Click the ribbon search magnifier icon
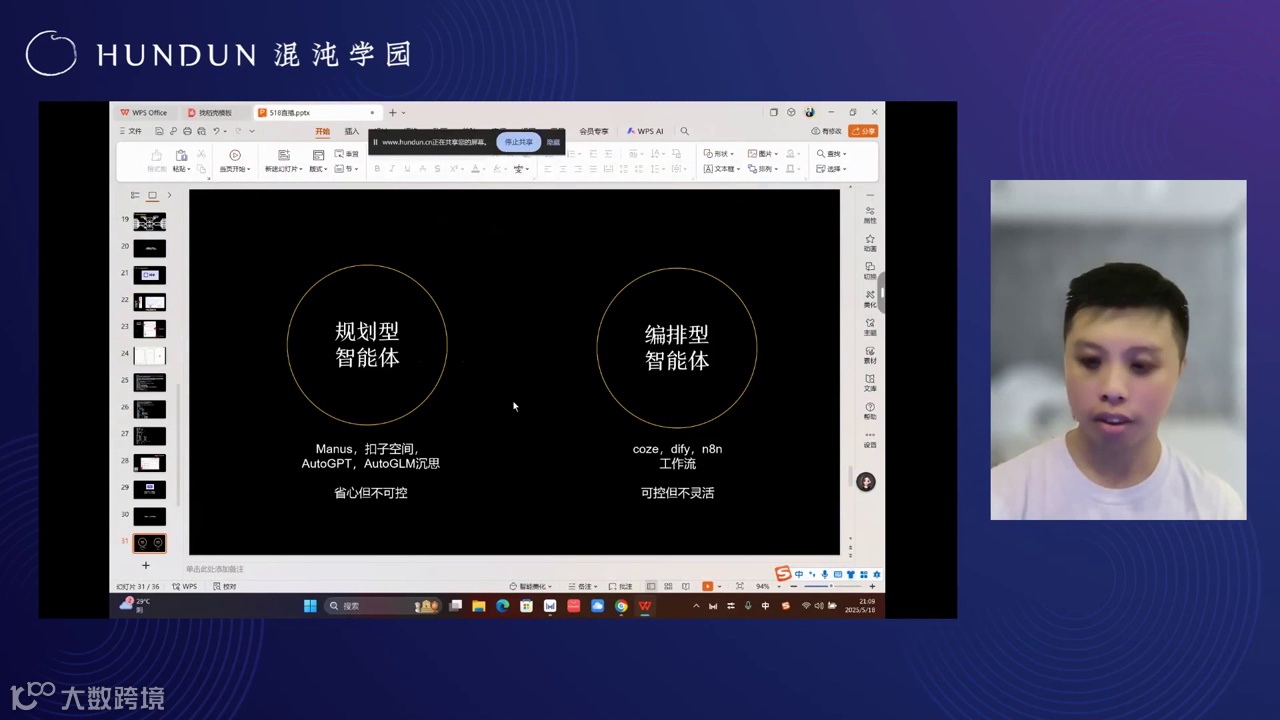 point(684,131)
